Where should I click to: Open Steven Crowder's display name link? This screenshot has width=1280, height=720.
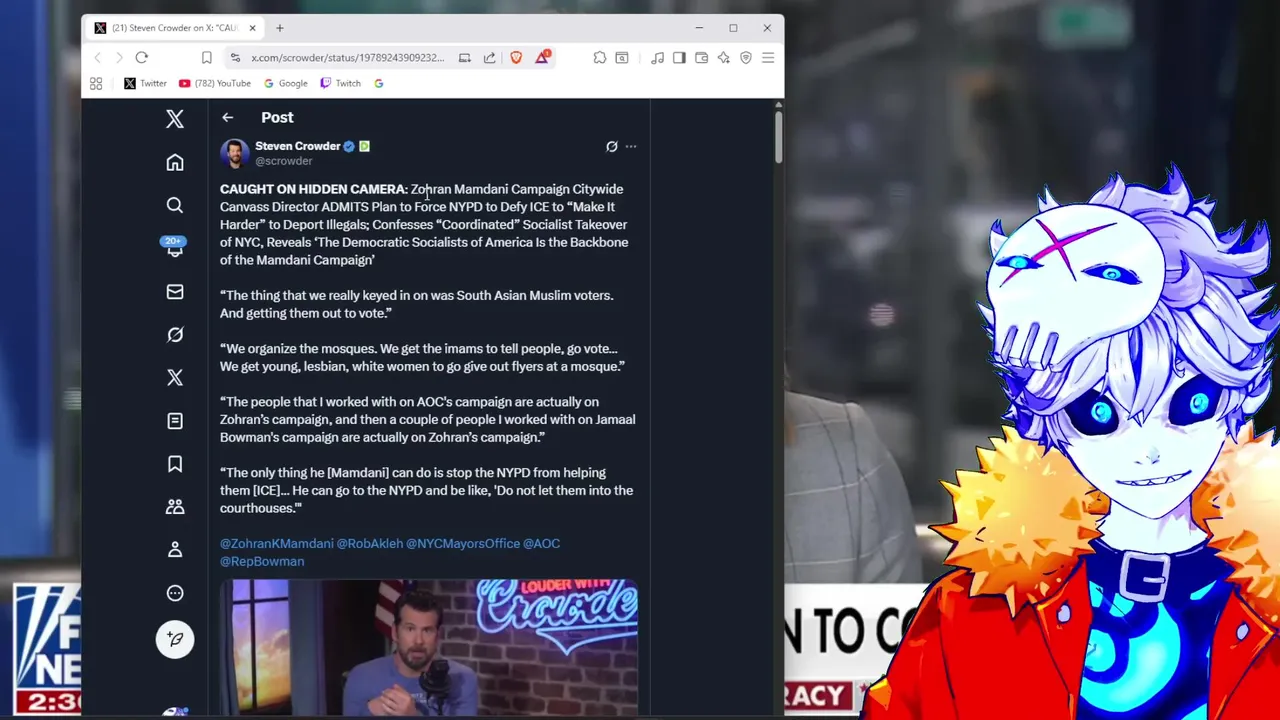(x=297, y=146)
